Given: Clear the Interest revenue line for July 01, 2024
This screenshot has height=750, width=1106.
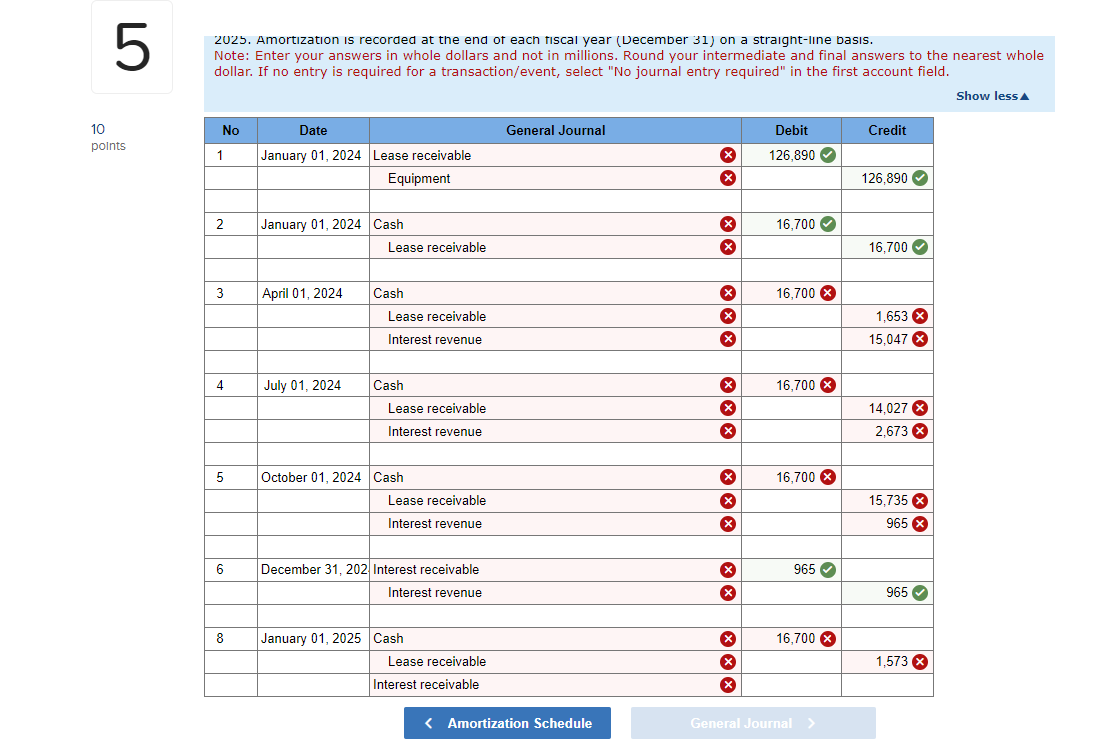Looking at the screenshot, I should [728, 431].
